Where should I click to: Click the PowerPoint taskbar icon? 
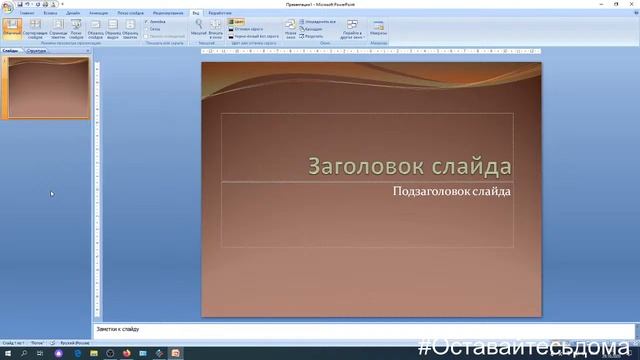coord(176,353)
